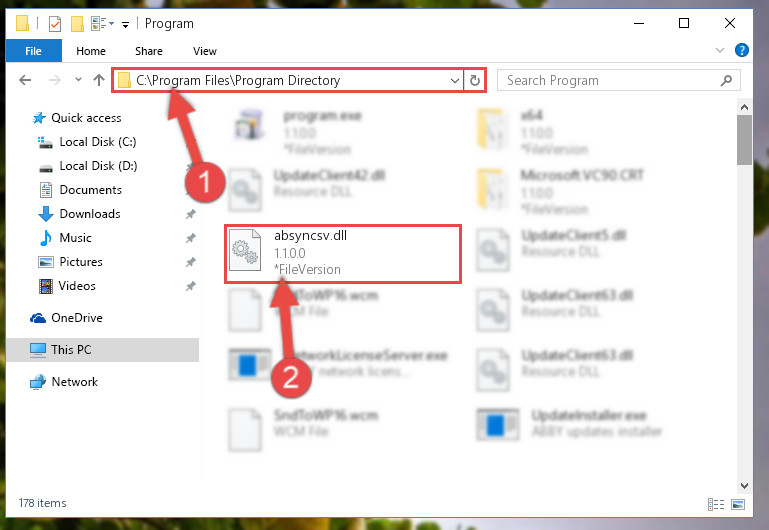Click the New folder quick access icon
Screen dimensions: 769x530
point(77,23)
